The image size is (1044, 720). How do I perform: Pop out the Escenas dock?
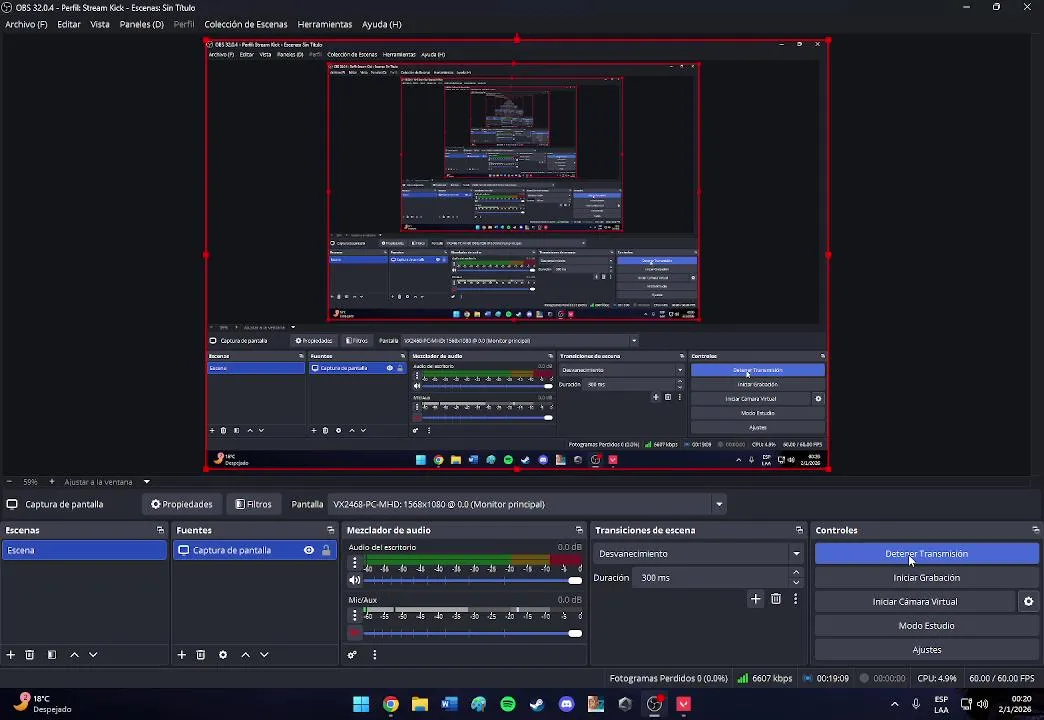click(x=160, y=530)
